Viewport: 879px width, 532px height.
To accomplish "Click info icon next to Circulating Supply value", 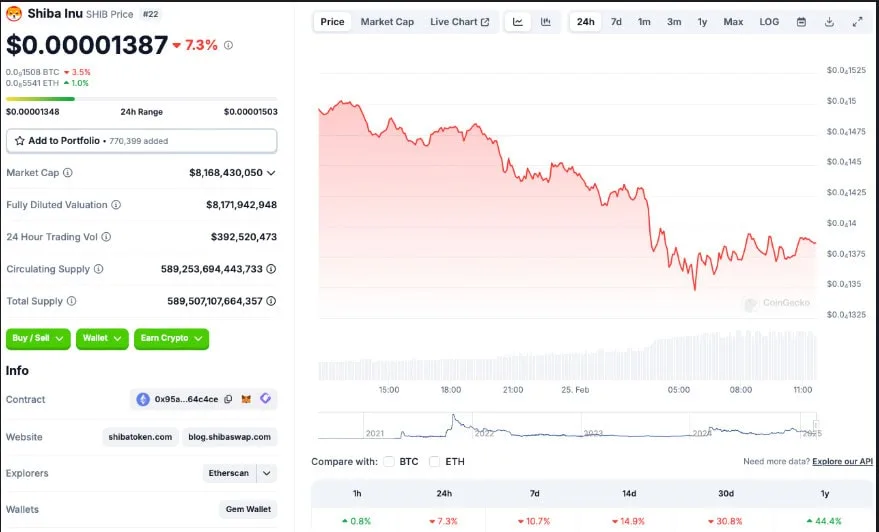I will [x=271, y=269].
